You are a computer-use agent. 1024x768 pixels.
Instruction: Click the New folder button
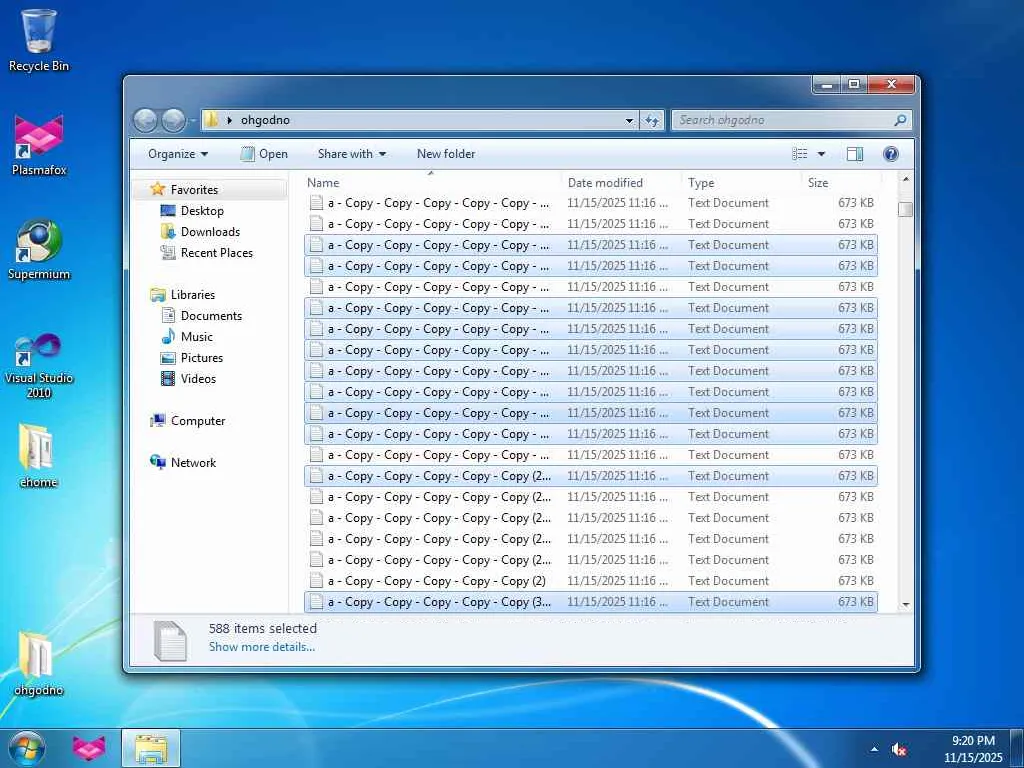(446, 154)
